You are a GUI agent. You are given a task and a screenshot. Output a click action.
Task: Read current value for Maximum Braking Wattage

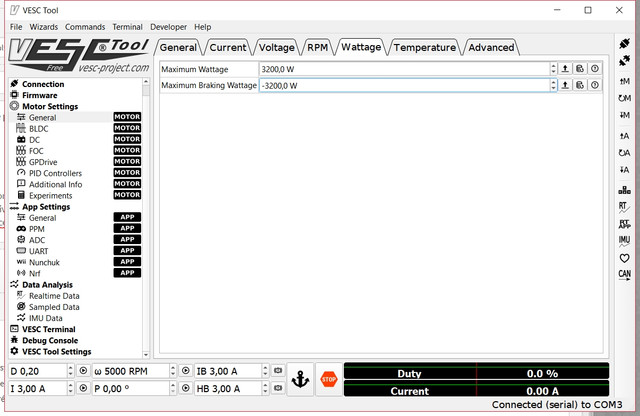[565, 85]
